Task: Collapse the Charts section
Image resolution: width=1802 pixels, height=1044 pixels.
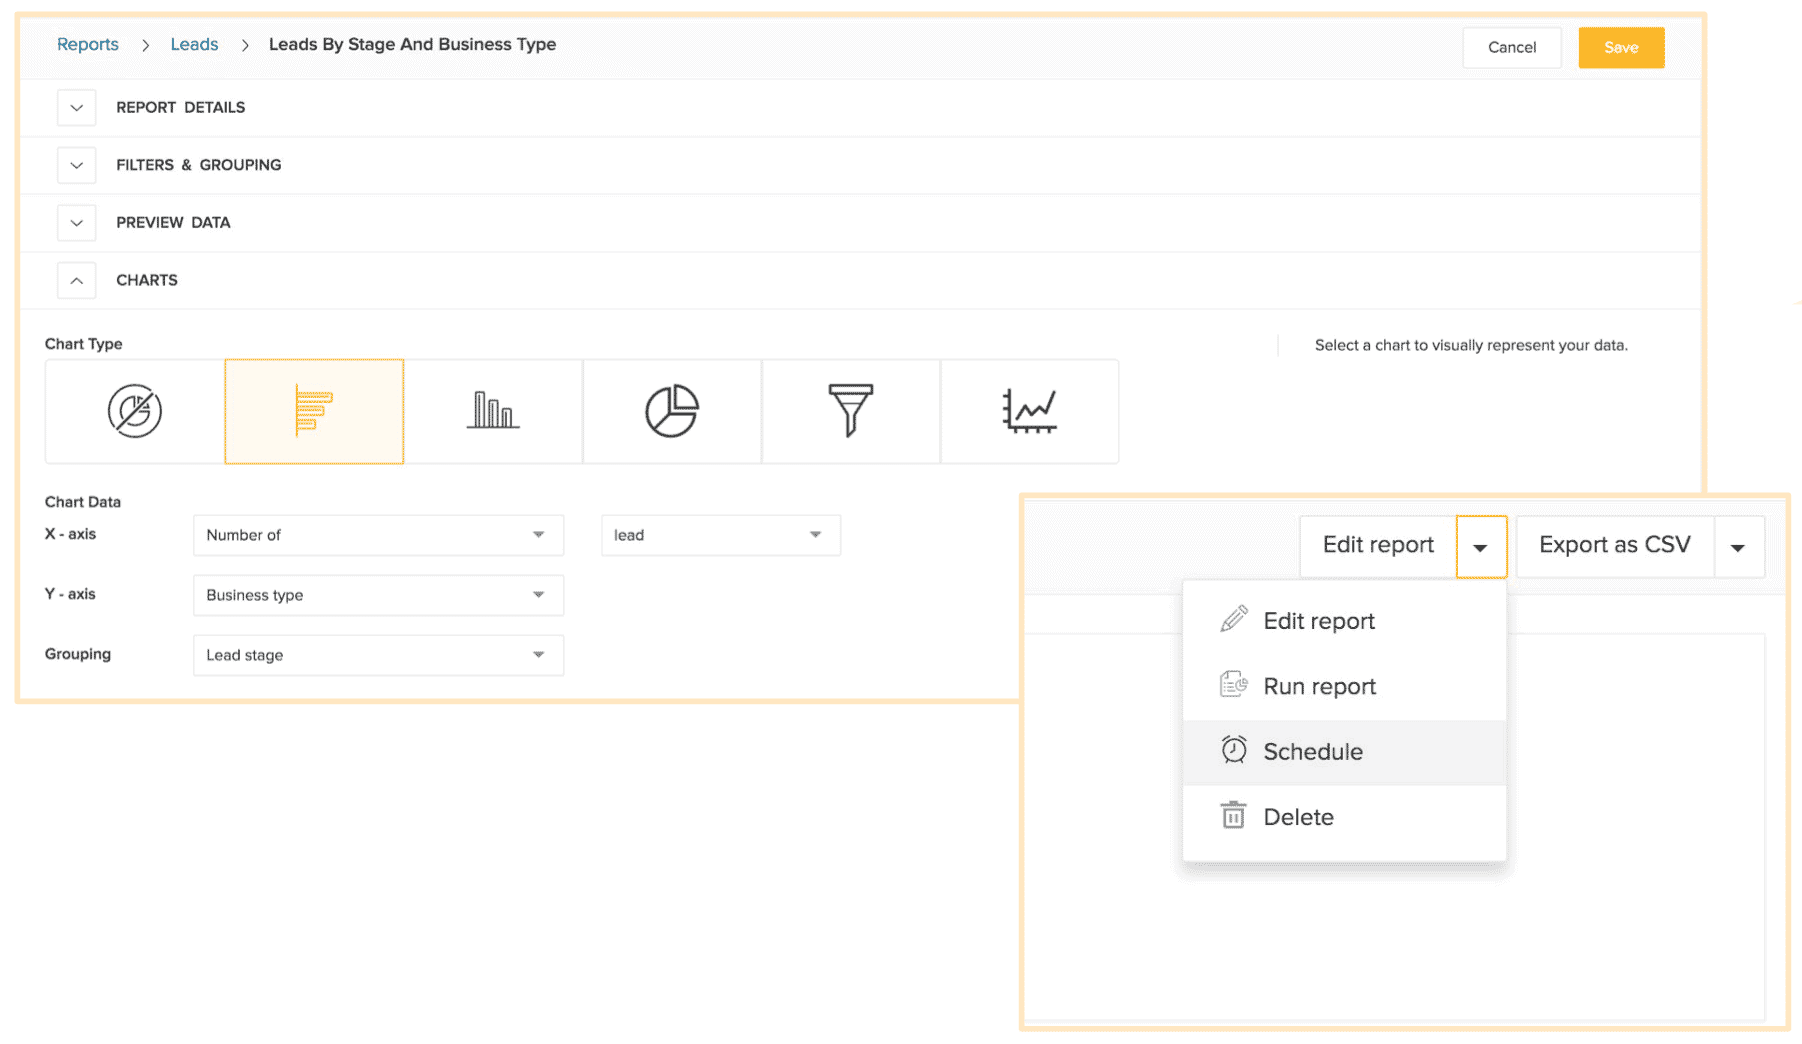Action: pyautogui.click(x=77, y=281)
